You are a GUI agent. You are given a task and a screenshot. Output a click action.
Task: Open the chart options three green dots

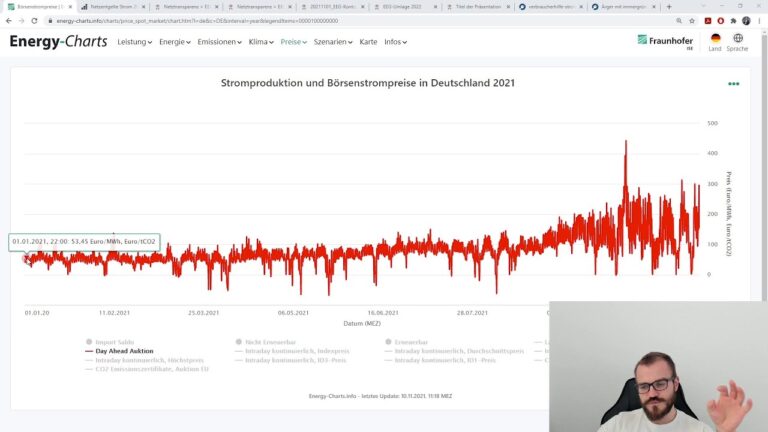pos(733,84)
